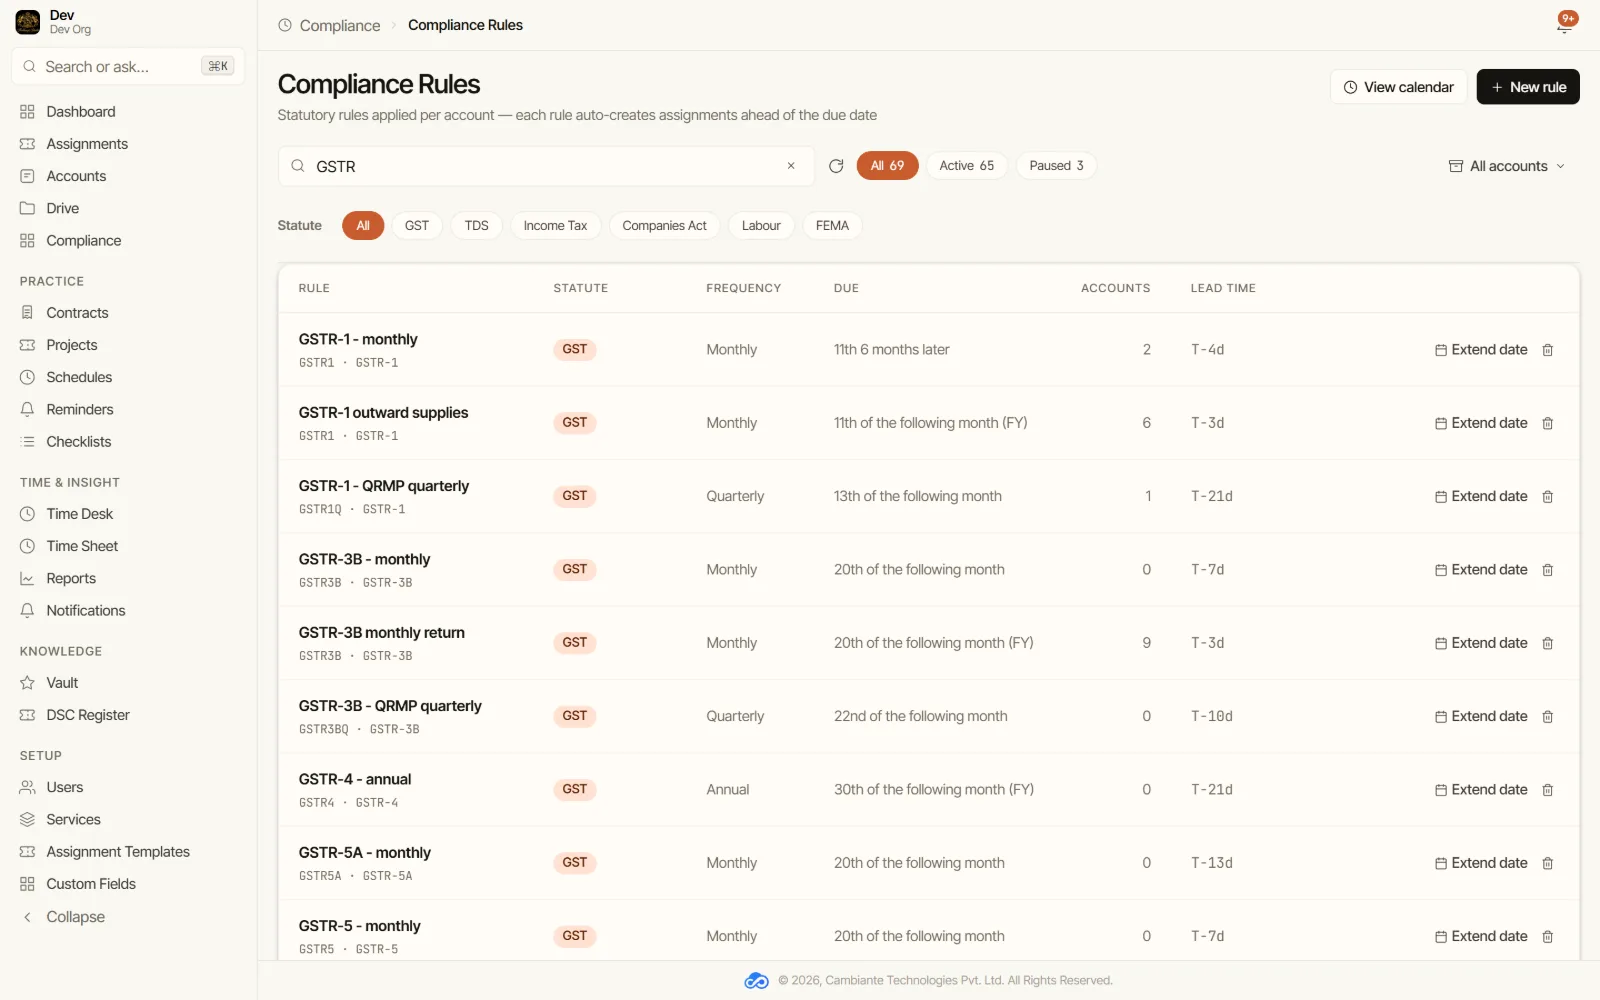Open Time Desk in sidebar

pyautogui.click(x=80, y=514)
